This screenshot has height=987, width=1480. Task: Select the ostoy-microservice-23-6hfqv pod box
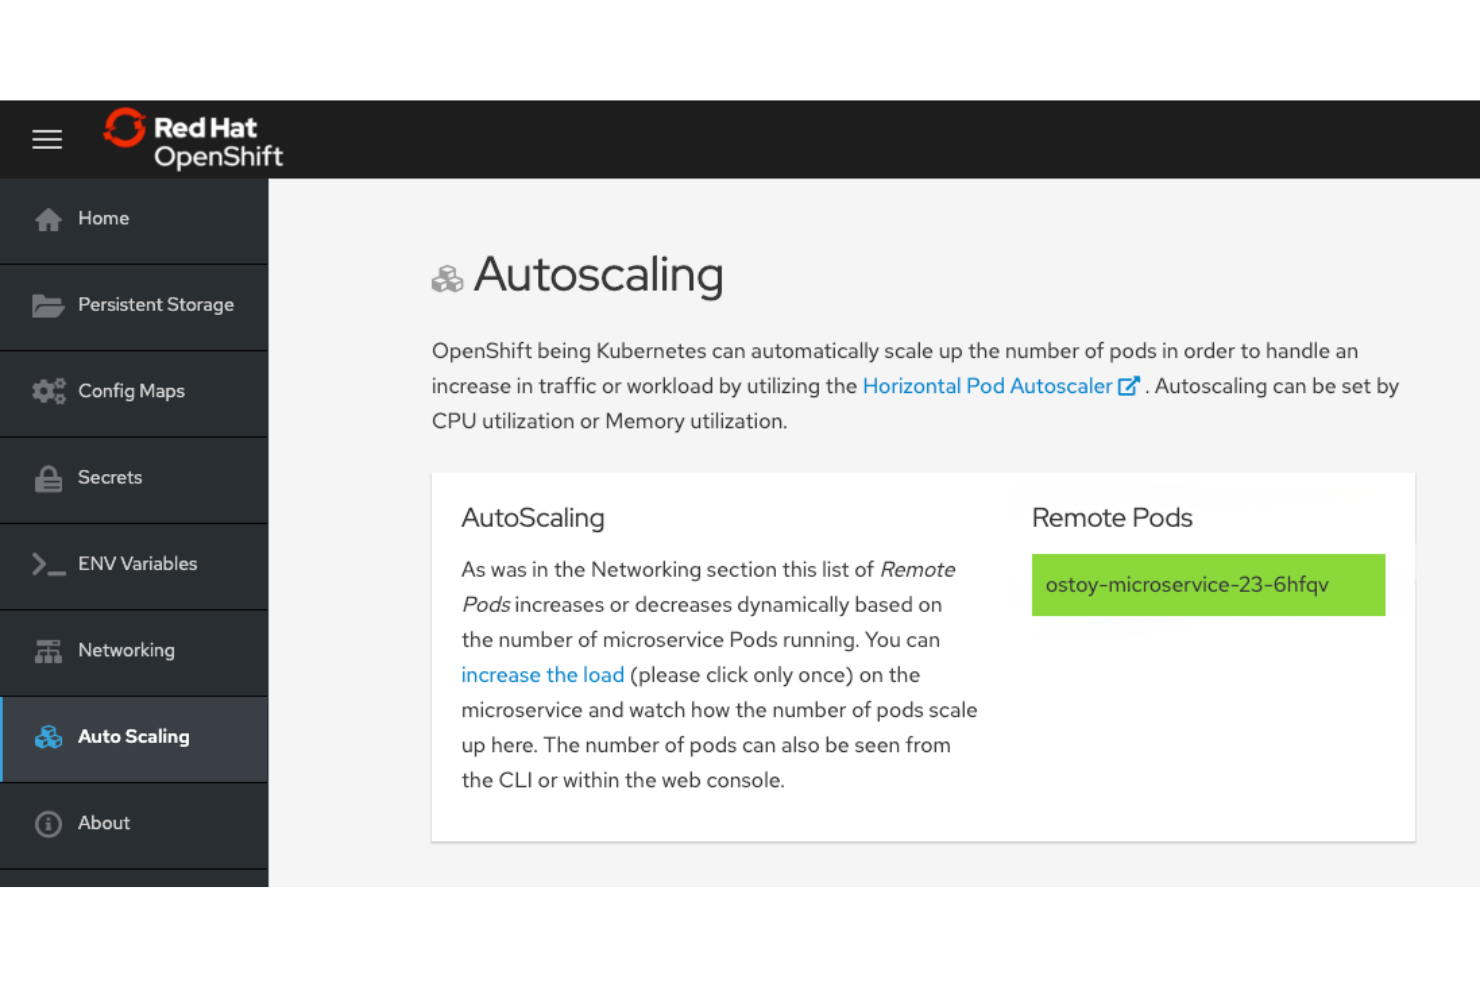point(1208,585)
